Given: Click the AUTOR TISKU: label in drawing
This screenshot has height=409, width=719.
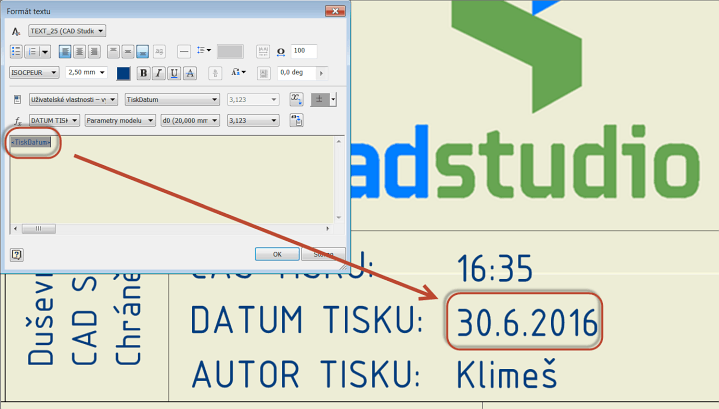Looking at the screenshot, I should click(x=306, y=375).
